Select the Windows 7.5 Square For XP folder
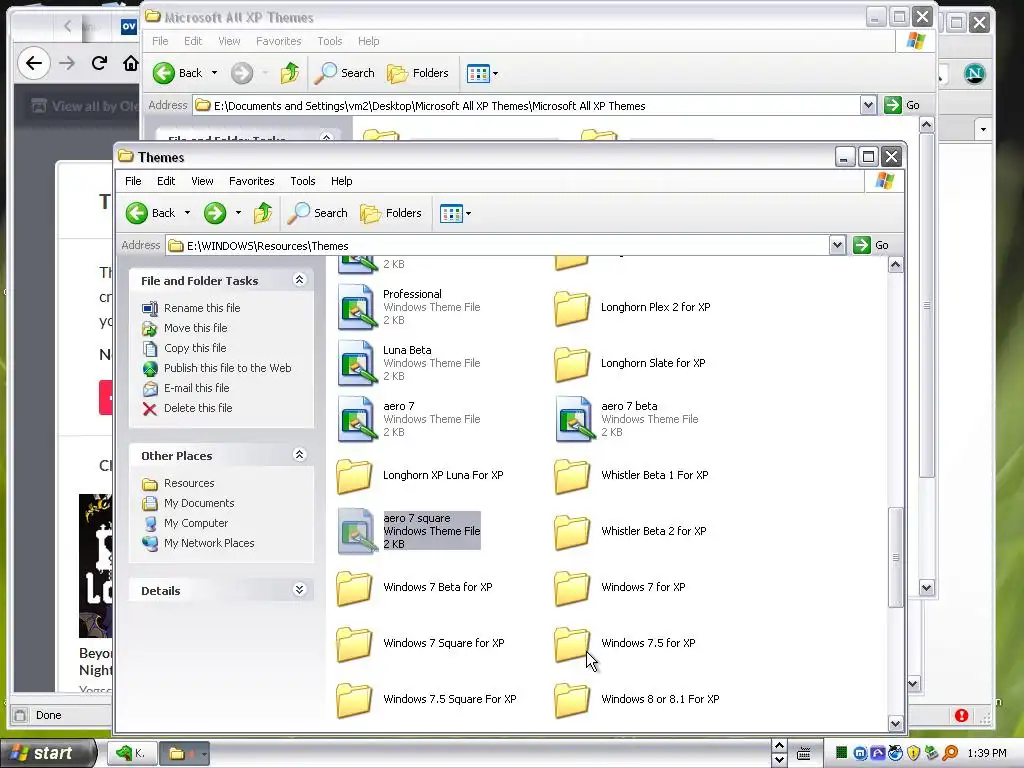 pos(354,699)
